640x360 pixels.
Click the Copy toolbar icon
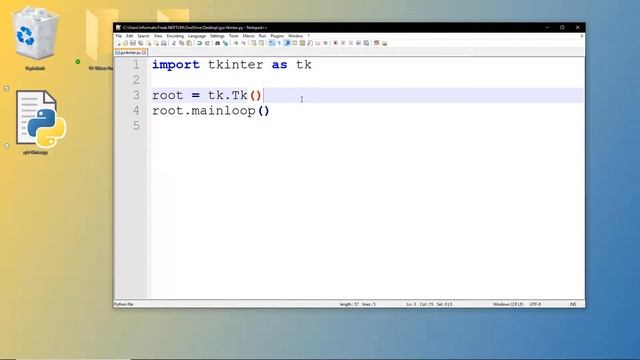(182, 43)
